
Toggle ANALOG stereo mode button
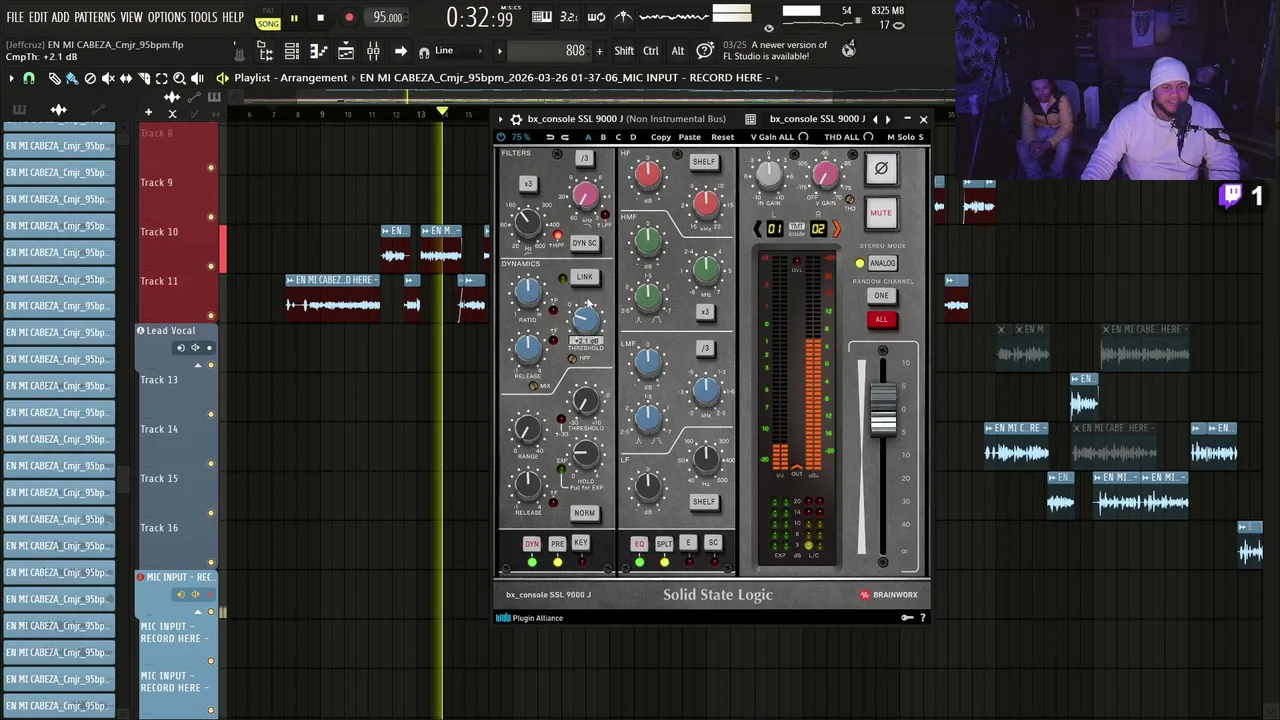[x=882, y=263]
